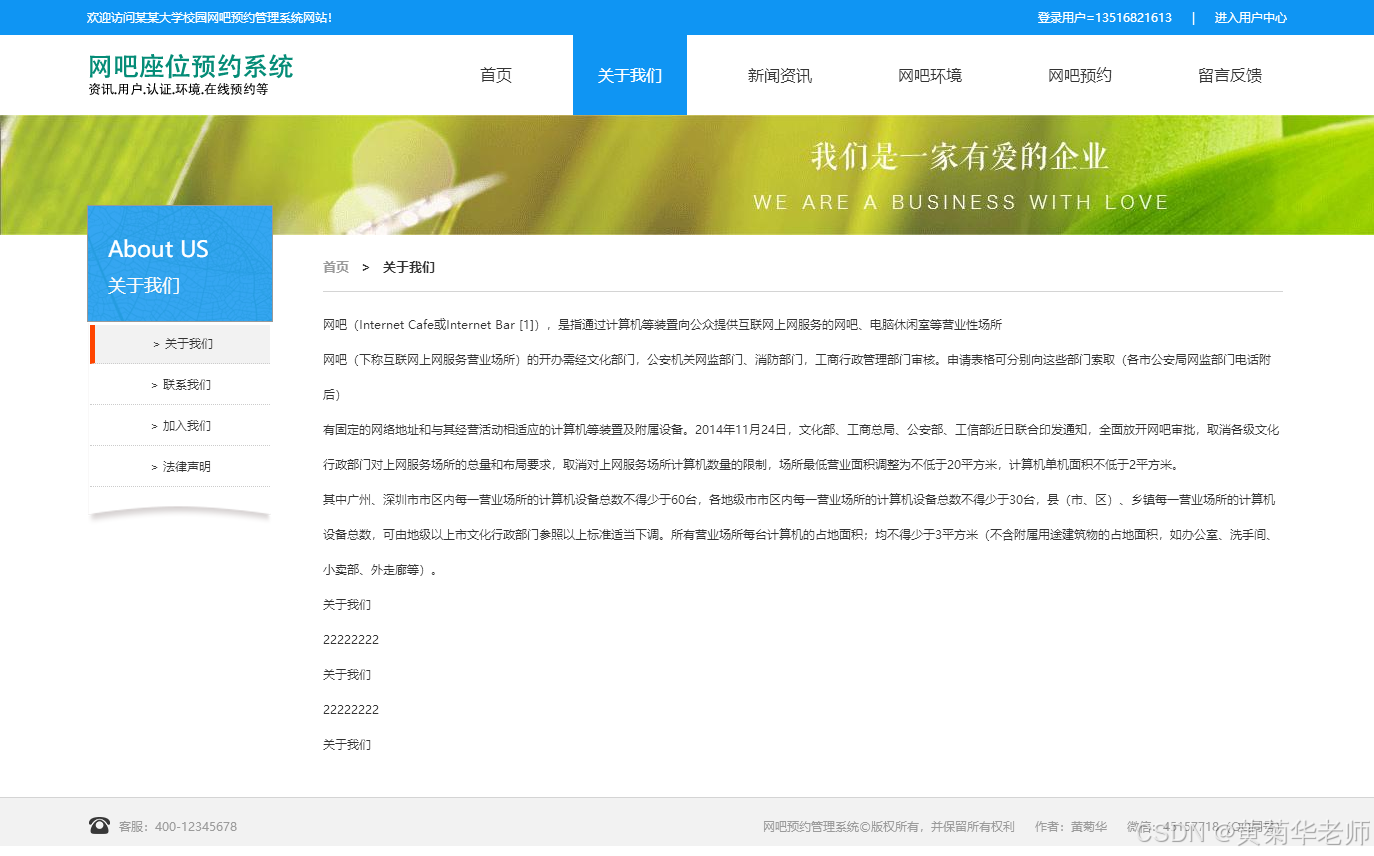Click the About US sidebar header
This screenshot has height=856, width=1374.
(x=157, y=249)
